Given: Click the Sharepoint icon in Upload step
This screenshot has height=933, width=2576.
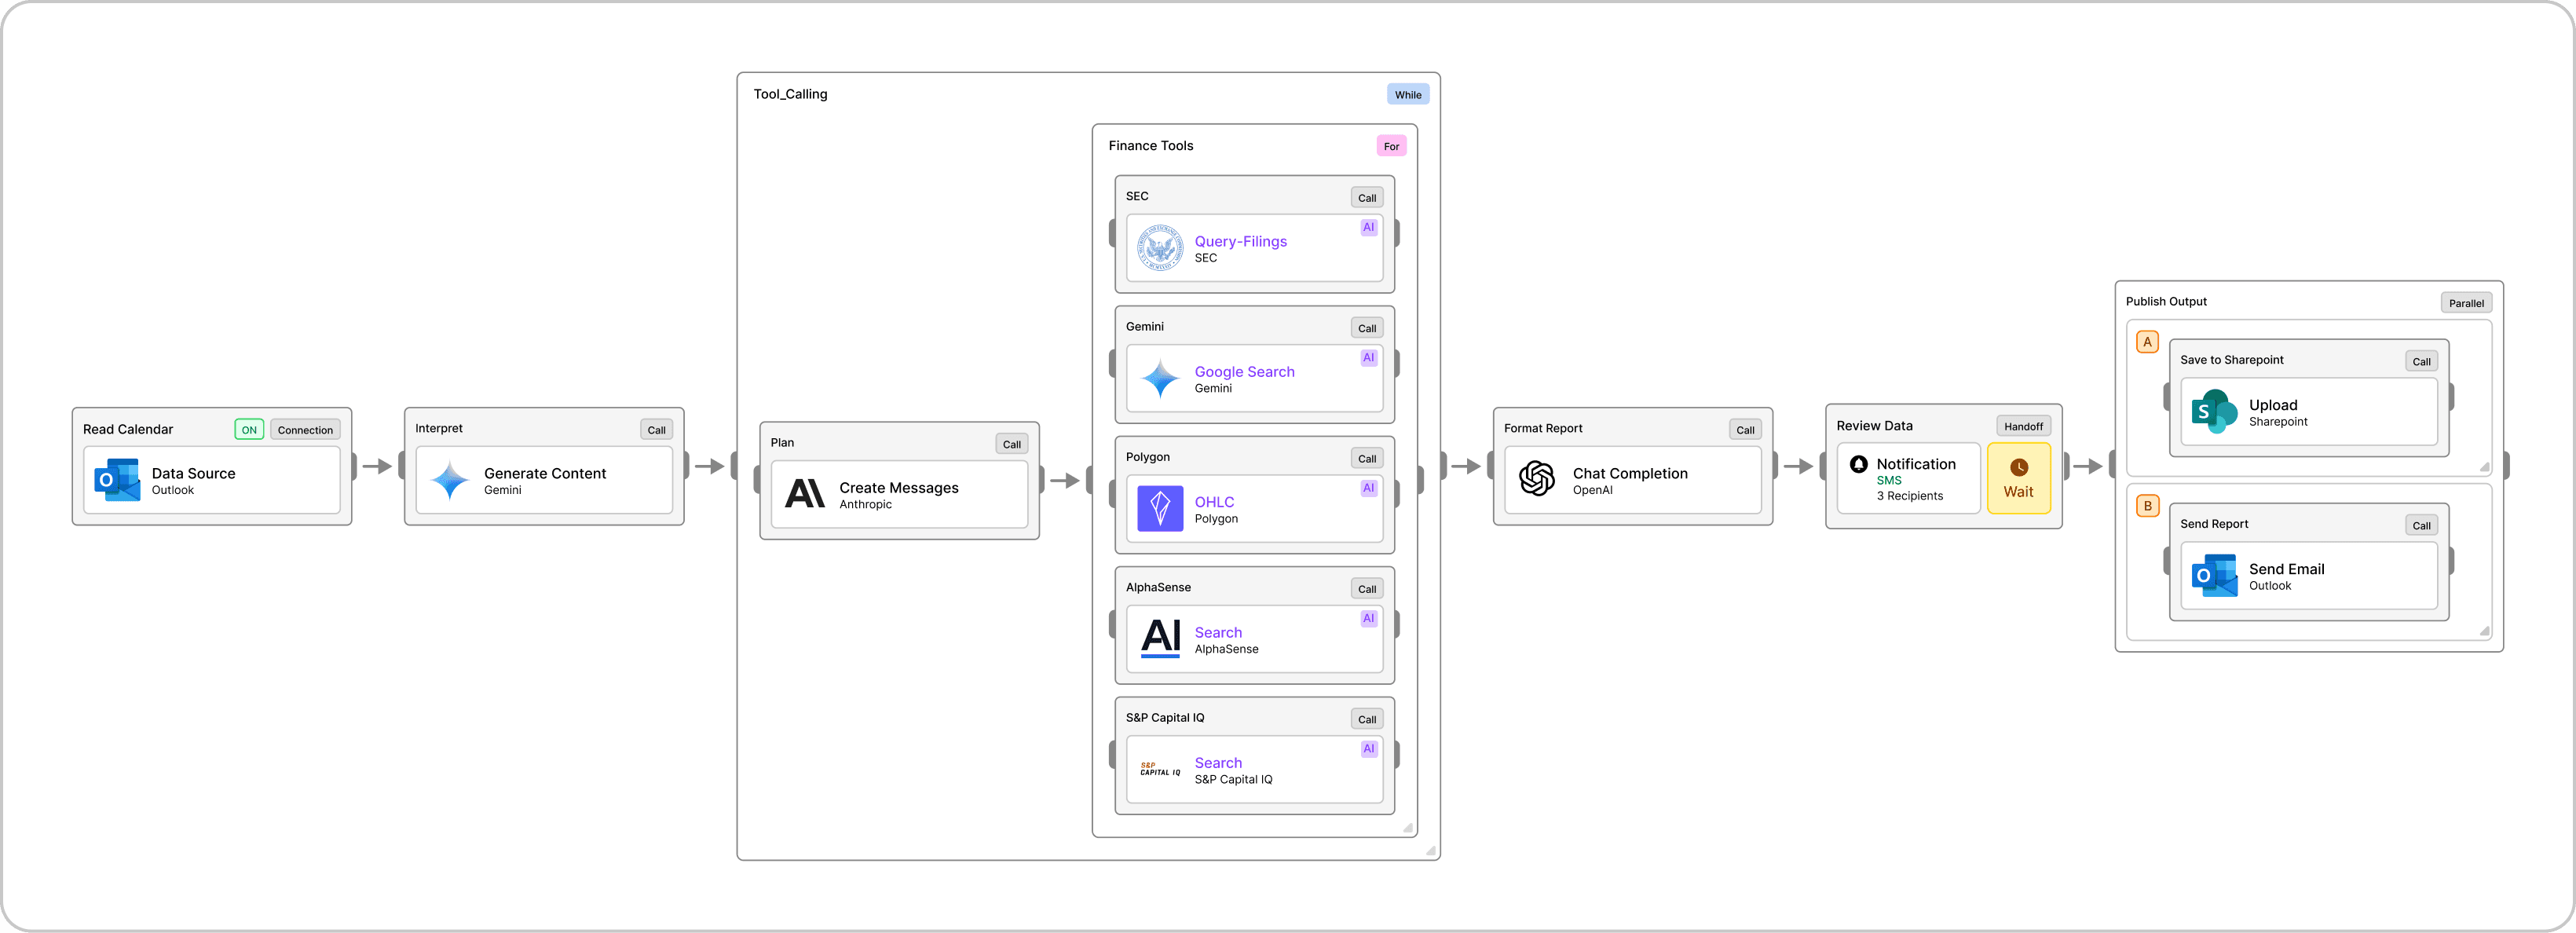Looking at the screenshot, I should click(x=2214, y=411).
